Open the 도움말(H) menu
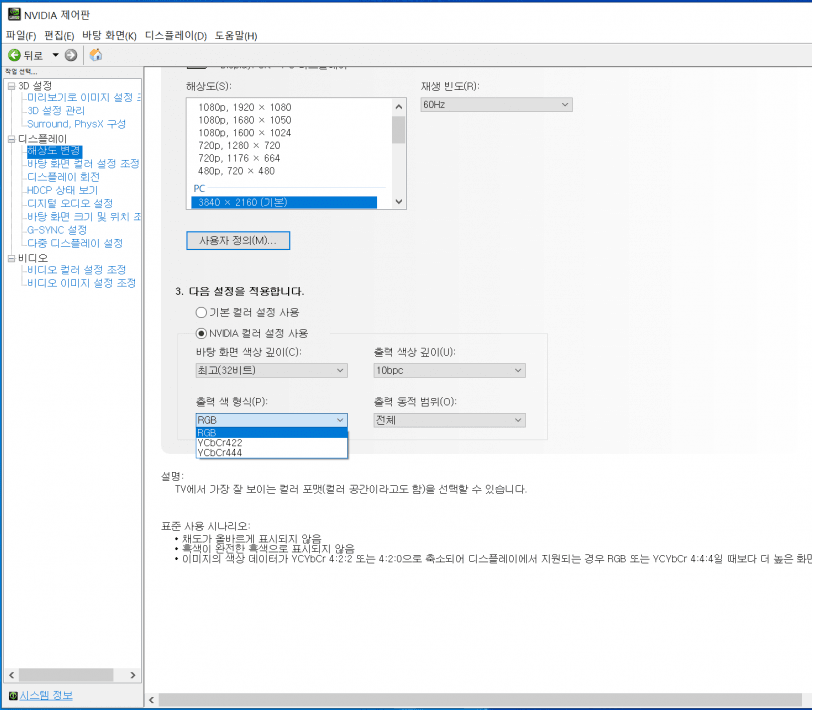 (236, 36)
